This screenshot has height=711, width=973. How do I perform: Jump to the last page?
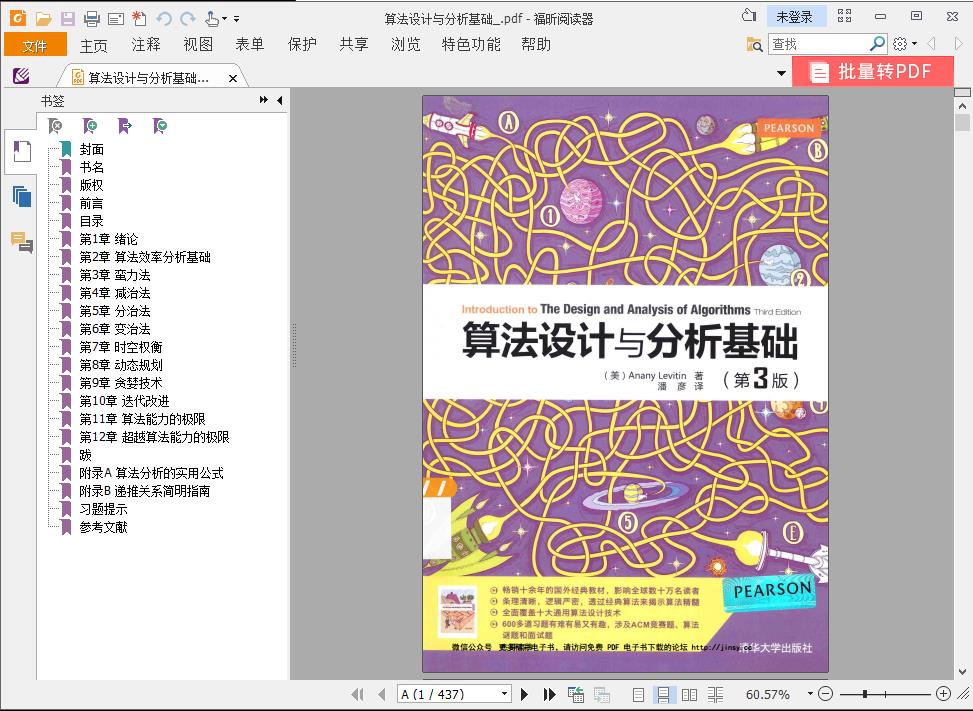(x=549, y=694)
